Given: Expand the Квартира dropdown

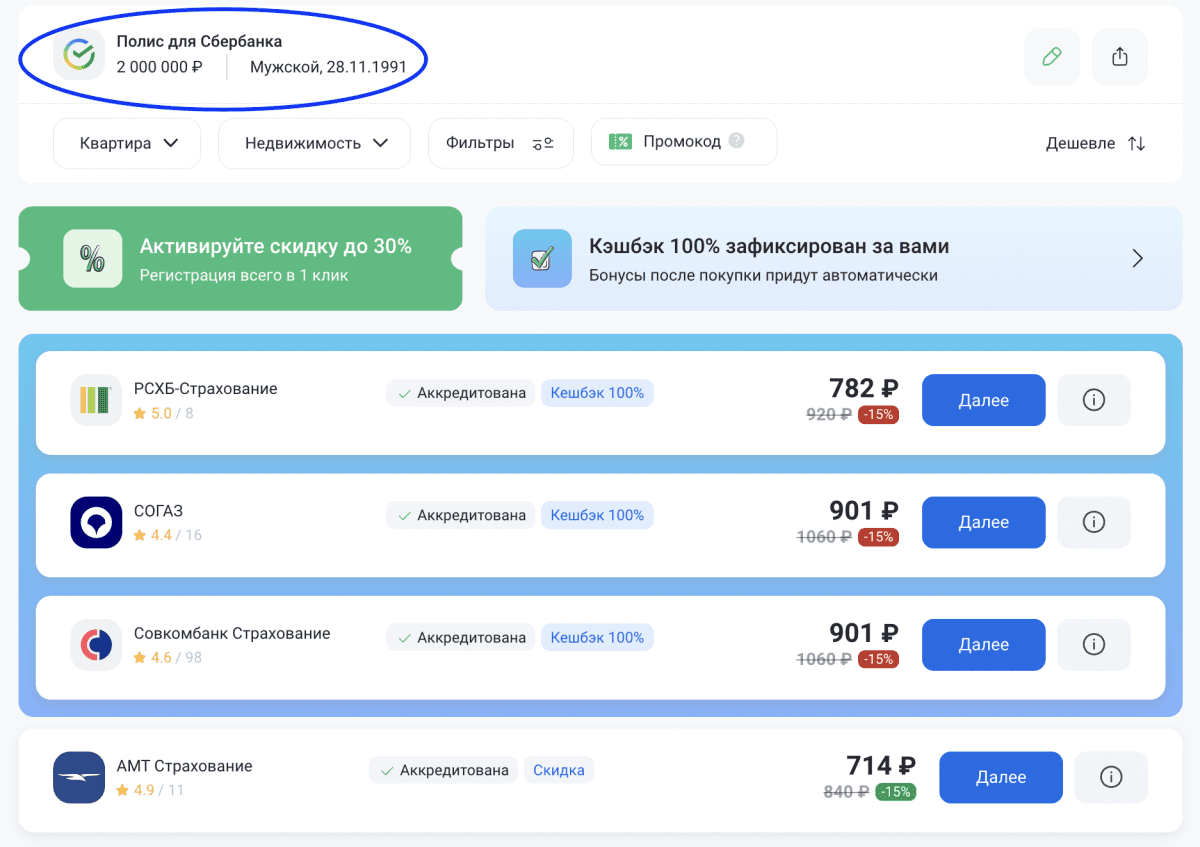Looking at the screenshot, I should [x=127, y=143].
